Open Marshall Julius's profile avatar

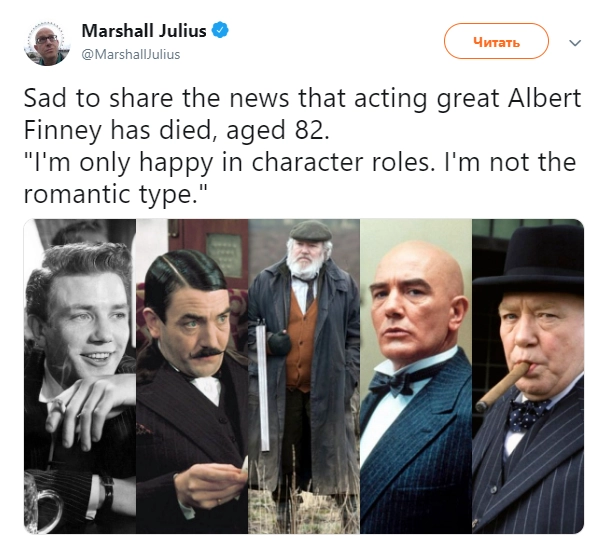click(x=47, y=43)
